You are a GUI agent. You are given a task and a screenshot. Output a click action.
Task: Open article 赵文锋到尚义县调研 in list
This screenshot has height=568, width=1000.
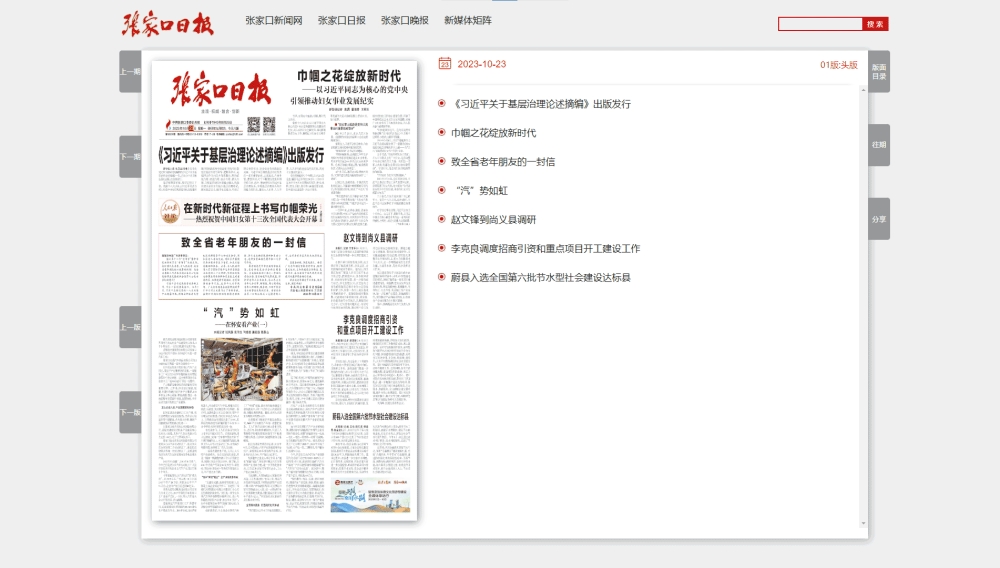tap(494, 219)
